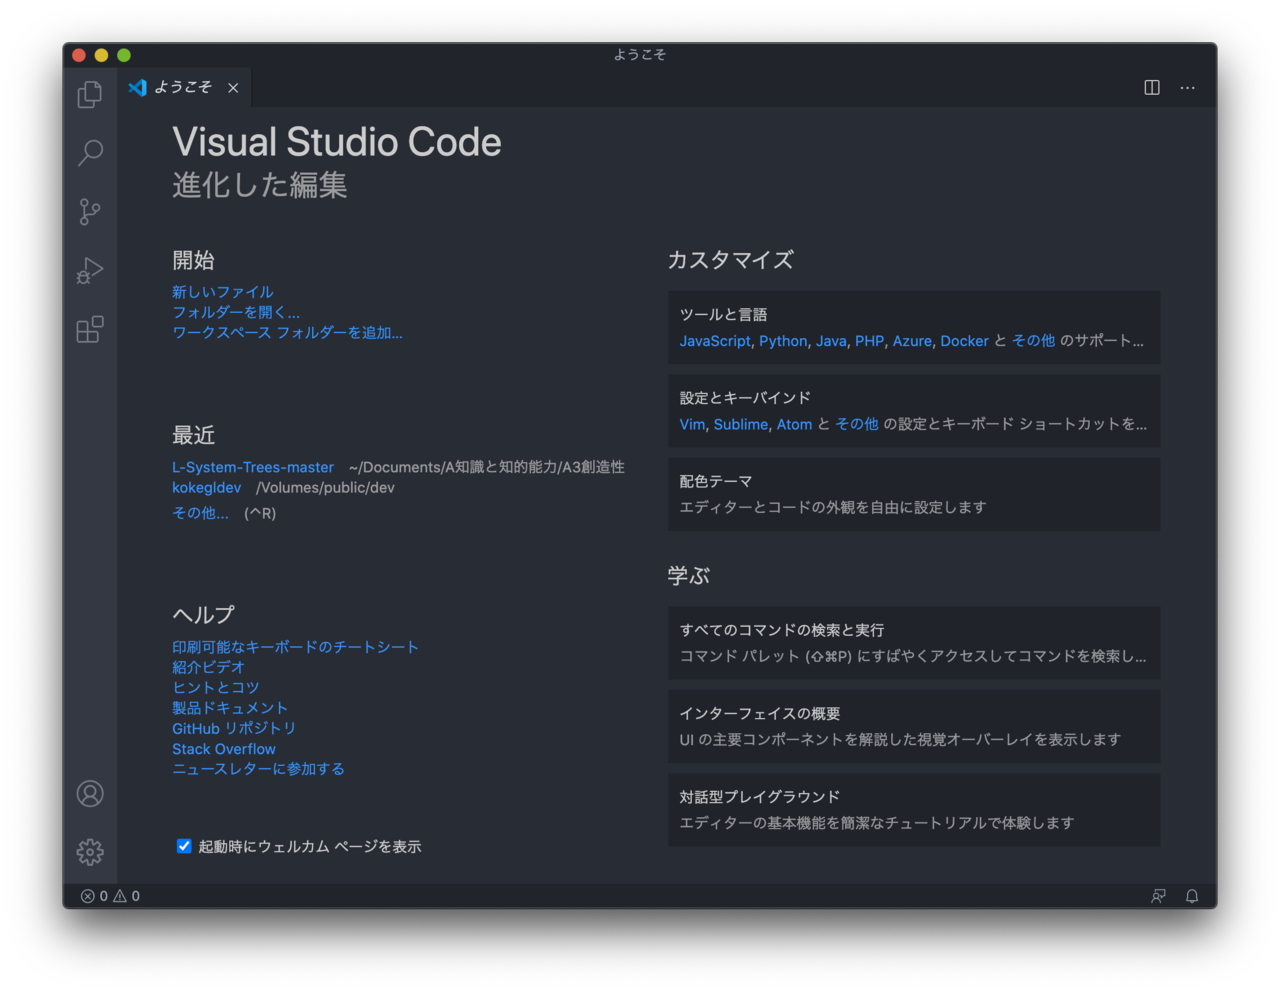Click Atom keybindings link
The width and height of the screenshot is (1280, 992).
794,424
